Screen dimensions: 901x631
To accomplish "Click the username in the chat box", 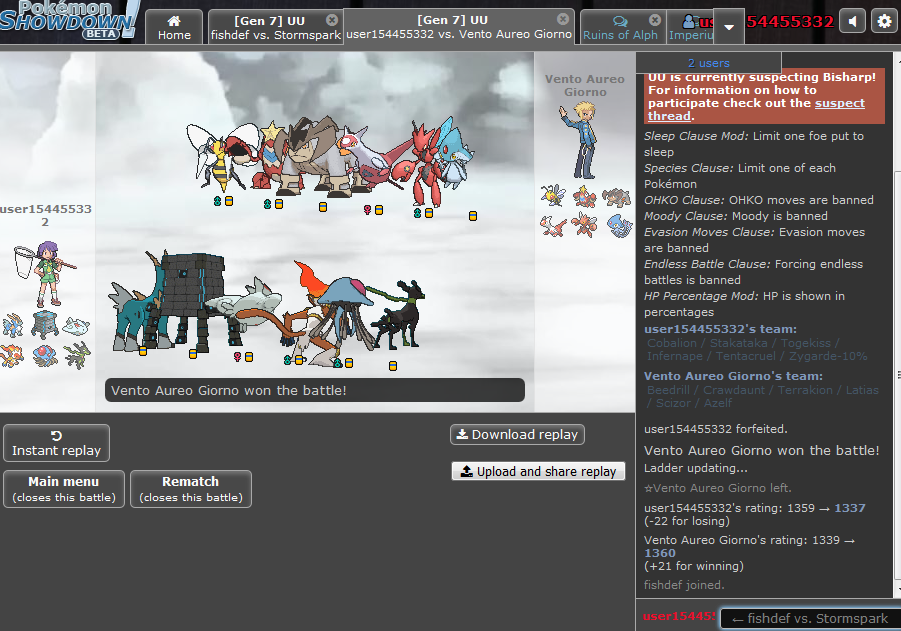I will coord(679,616).
